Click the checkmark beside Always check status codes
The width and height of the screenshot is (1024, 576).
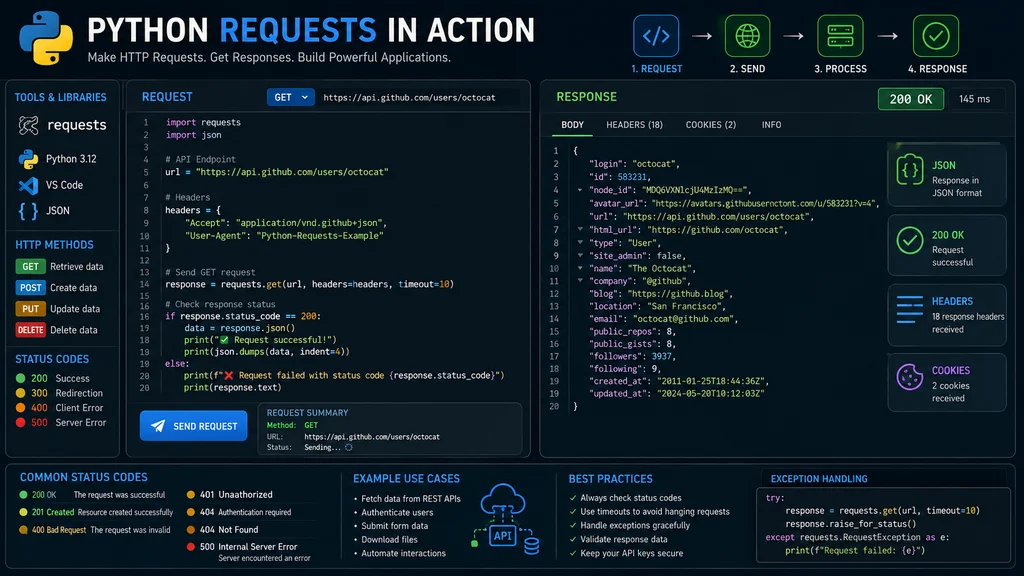pyautogui.click(x=573, y=498)
